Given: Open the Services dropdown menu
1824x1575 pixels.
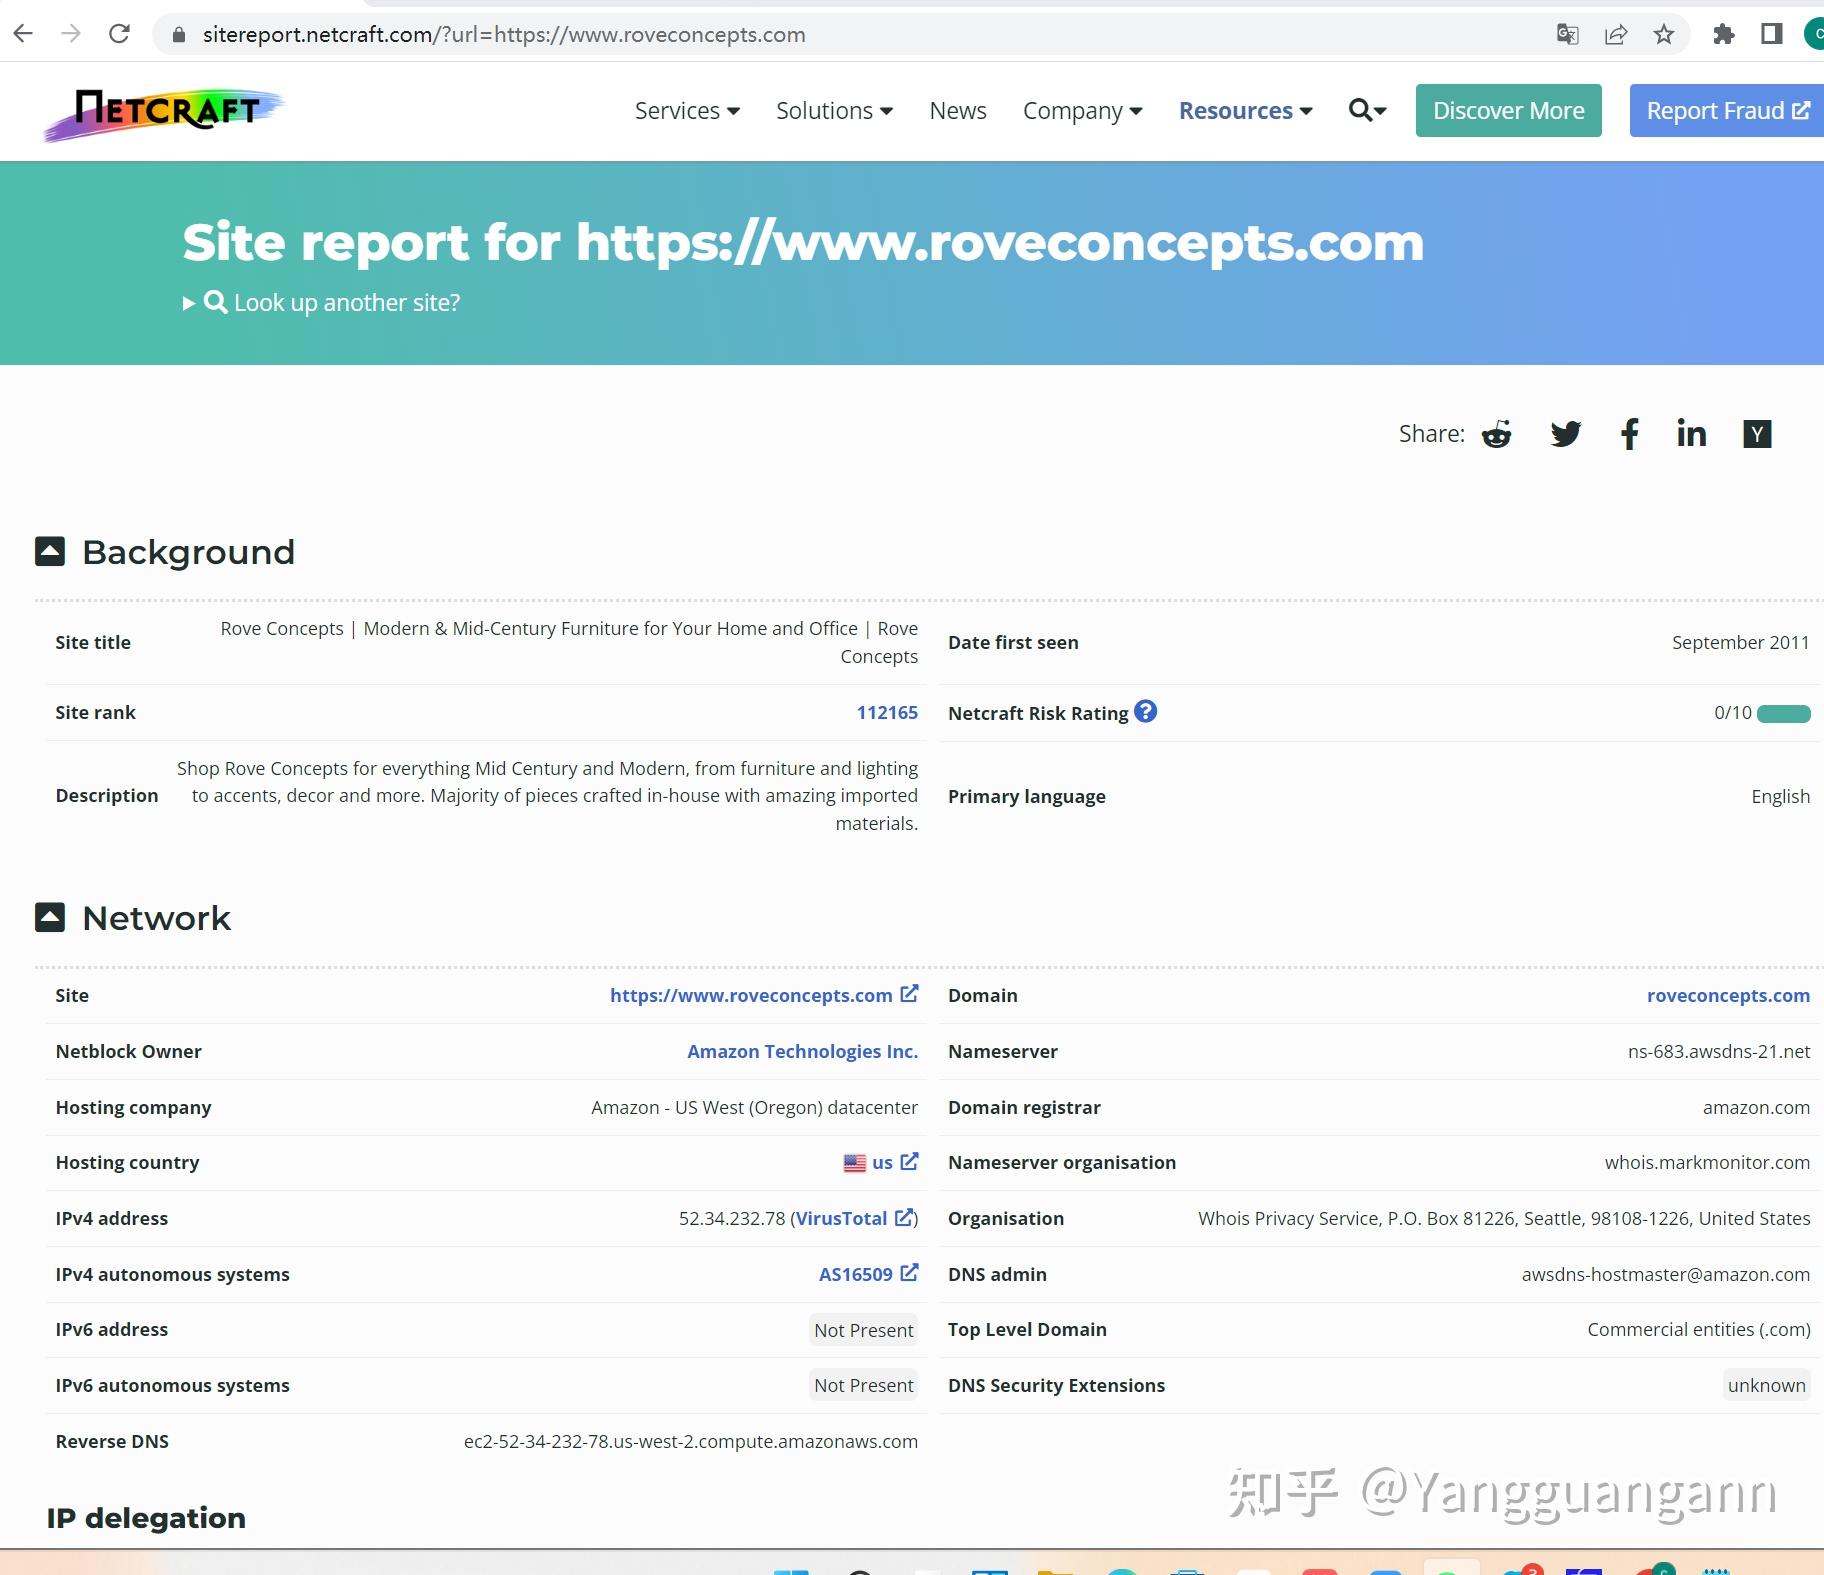Looking at the screenshot, I should 687,111.
